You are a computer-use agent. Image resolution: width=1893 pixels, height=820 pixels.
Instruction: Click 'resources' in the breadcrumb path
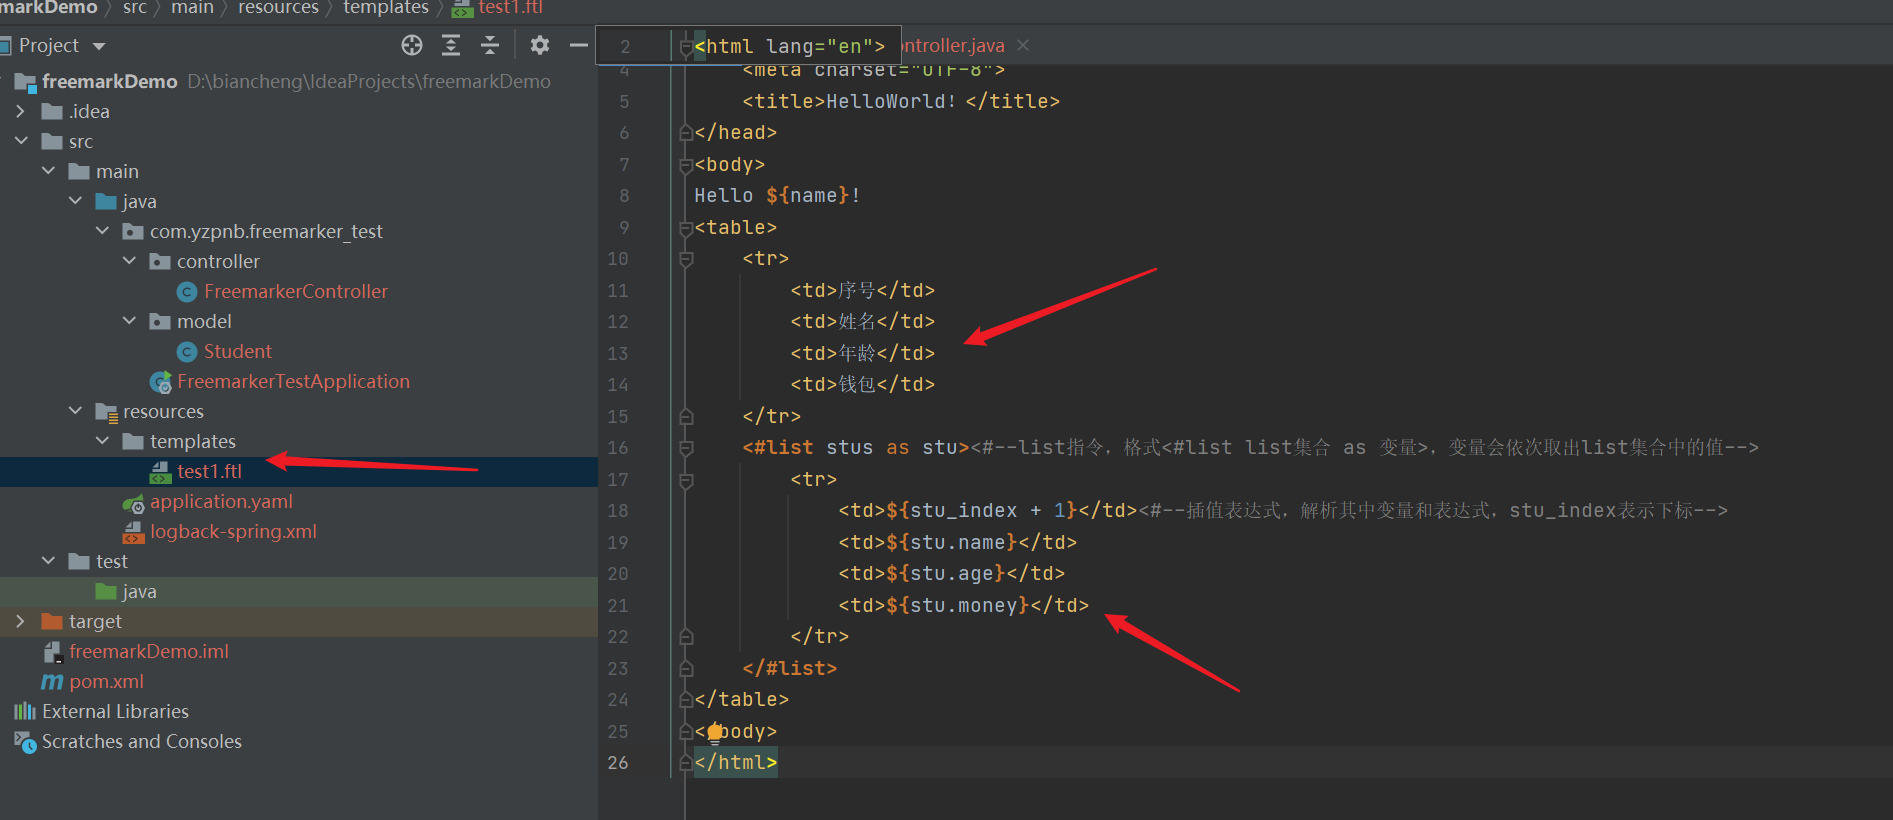[x=278, y=8]
